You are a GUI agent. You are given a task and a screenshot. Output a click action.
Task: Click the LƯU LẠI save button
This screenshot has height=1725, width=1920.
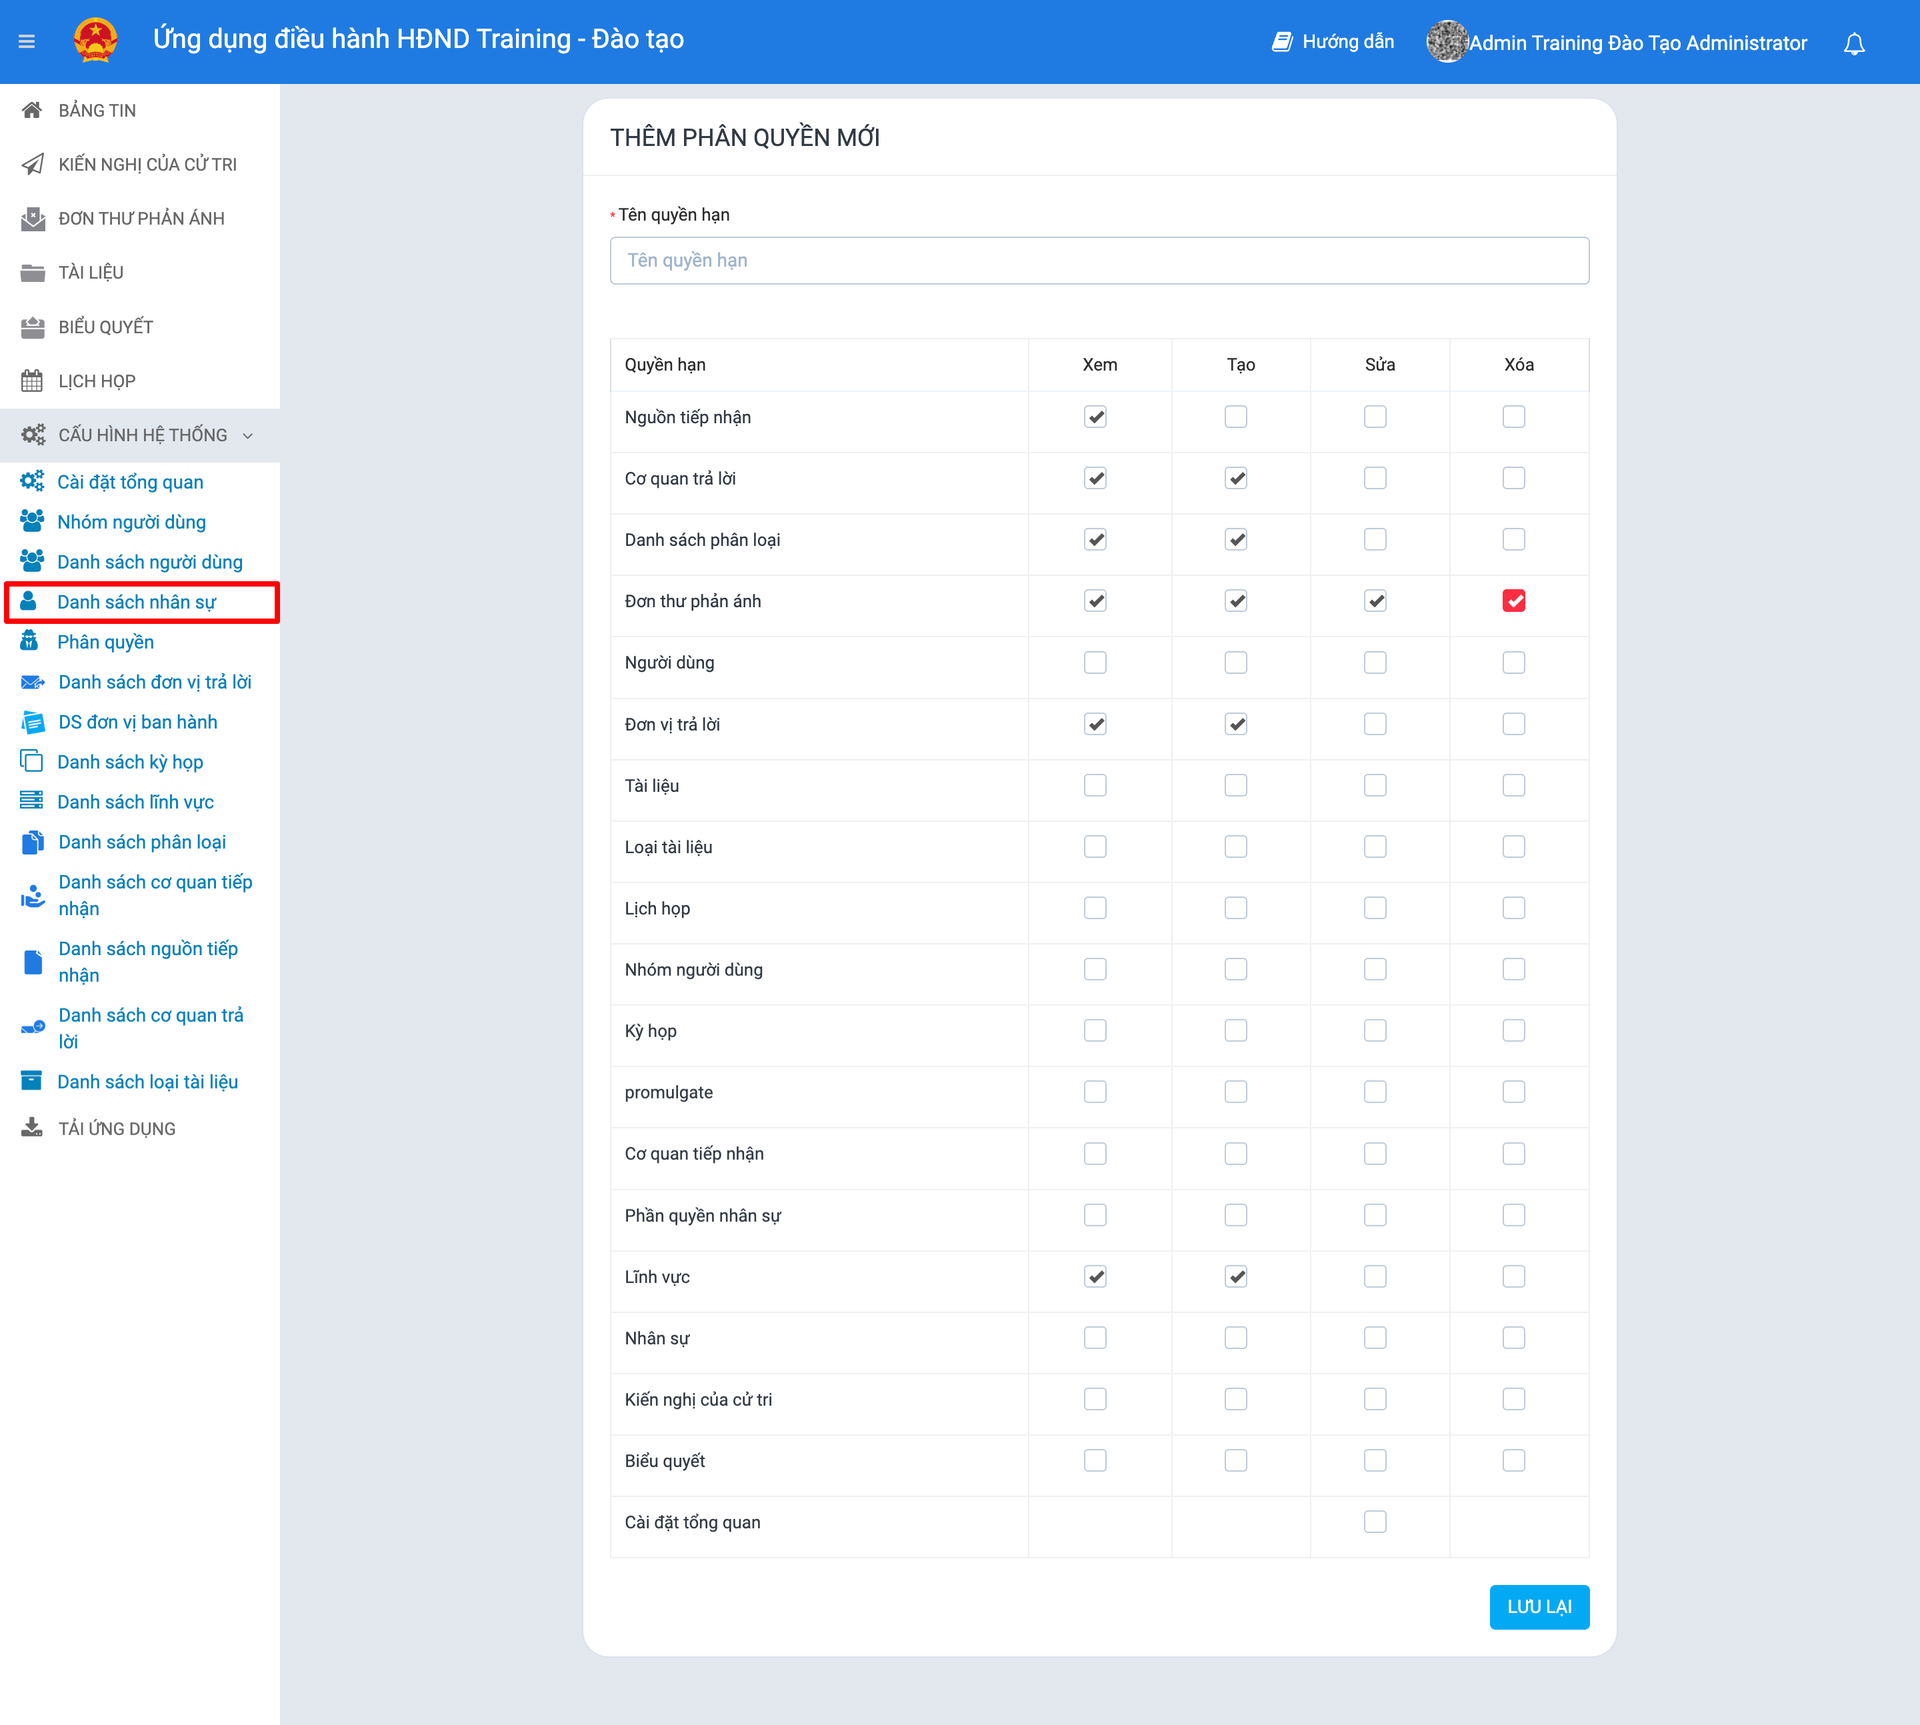coord(1538,1607)
